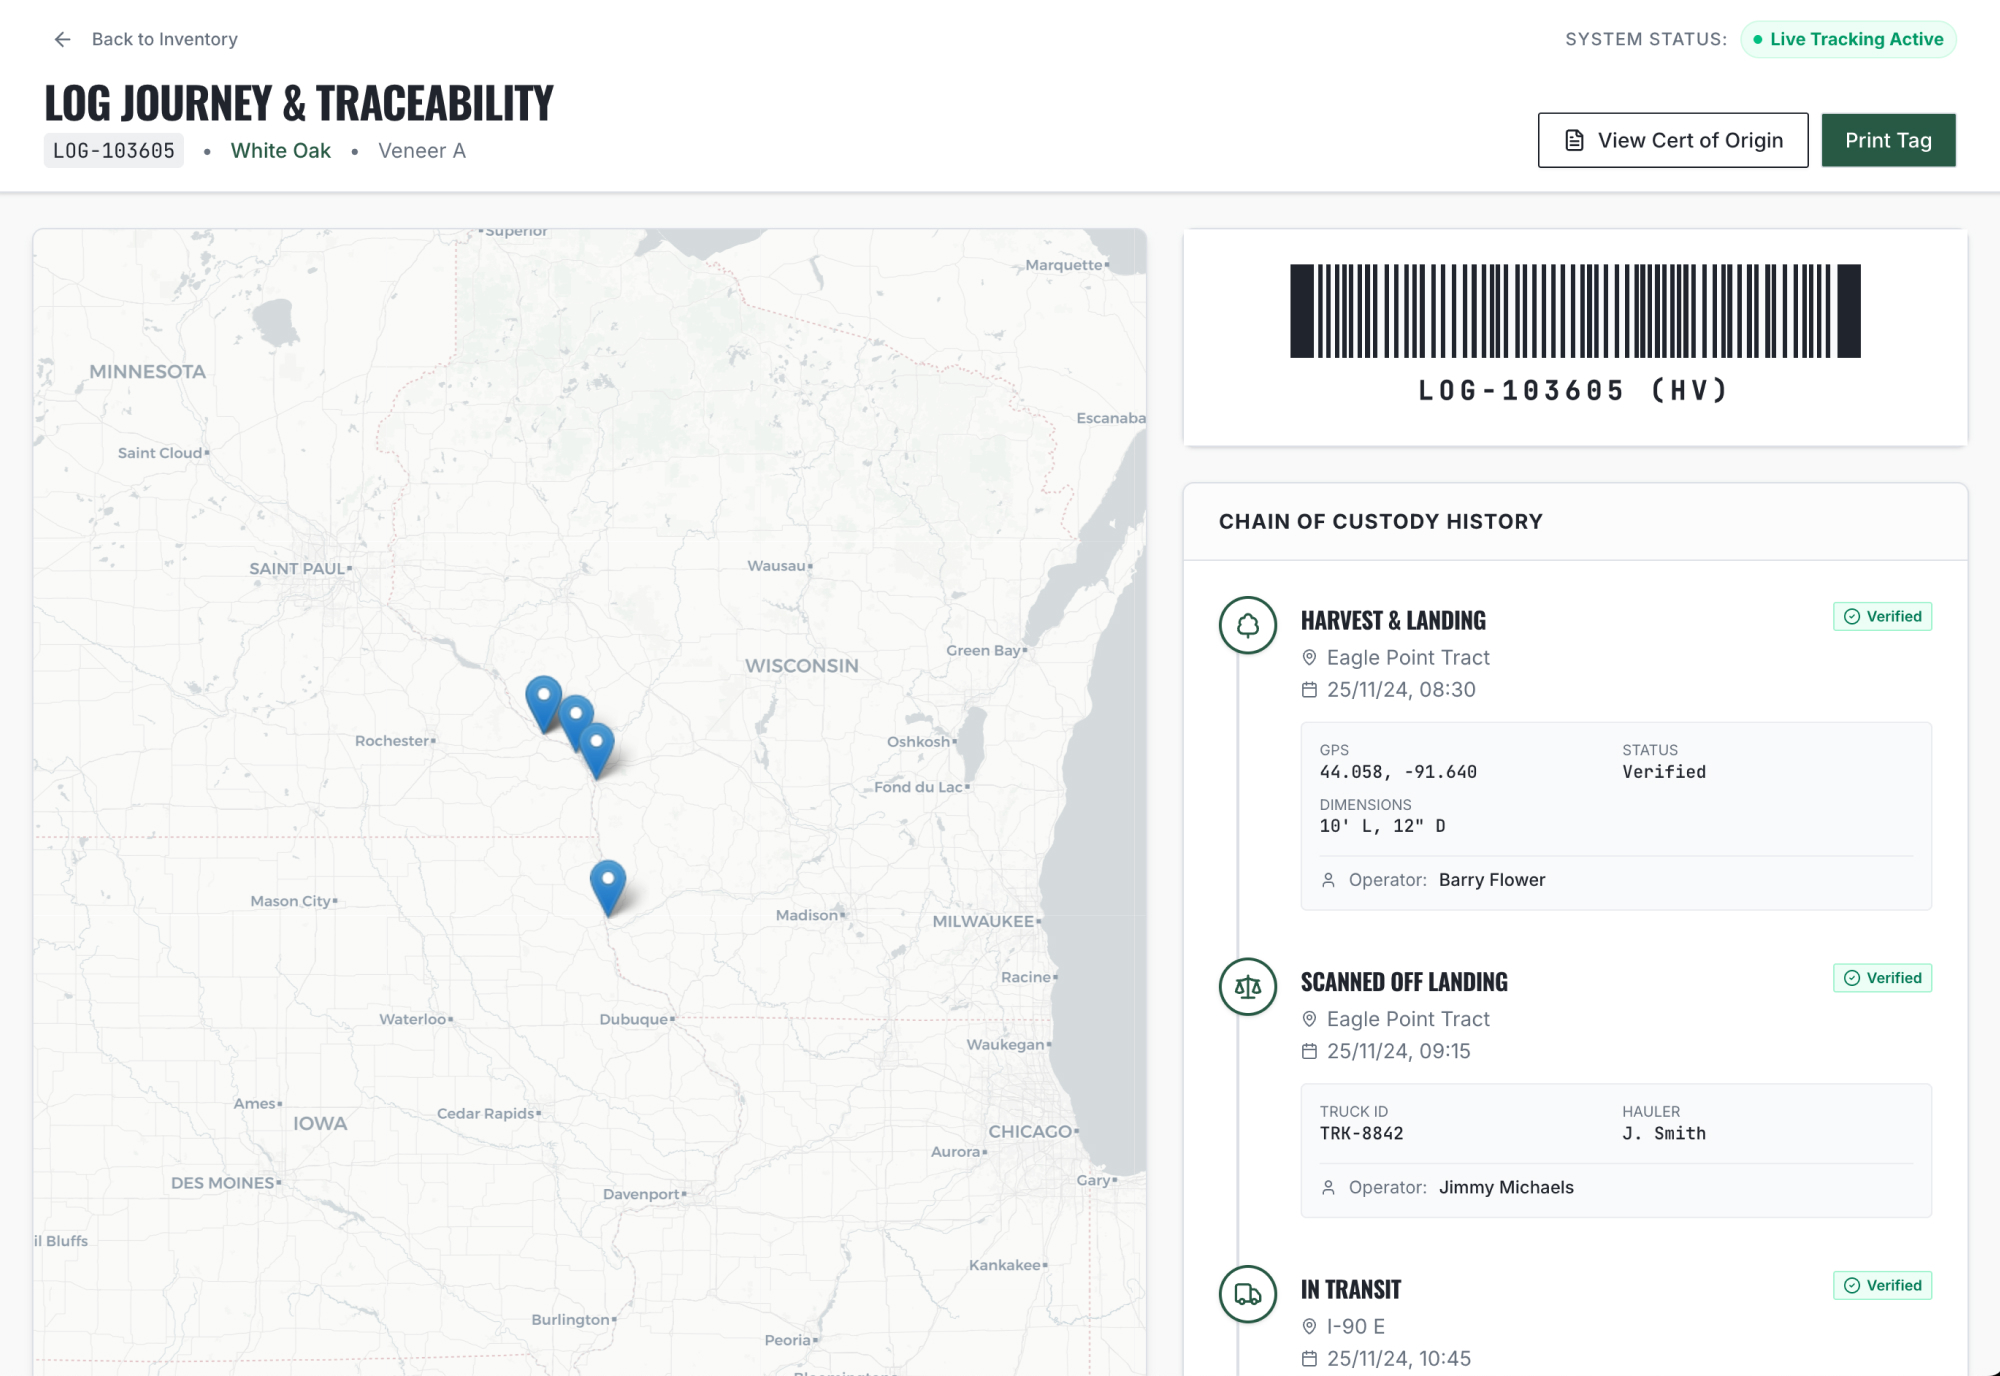Follow the Back to Inventory link
The width and height of the screenshot is (2000, 1376).
pos(163,39)
